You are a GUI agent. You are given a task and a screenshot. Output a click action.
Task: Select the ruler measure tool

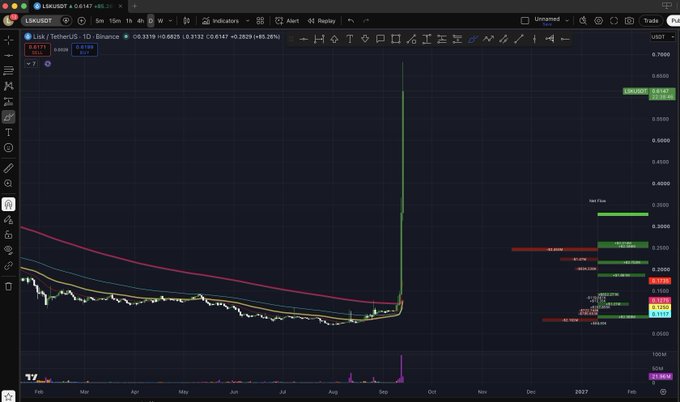(x=8, y=168)
